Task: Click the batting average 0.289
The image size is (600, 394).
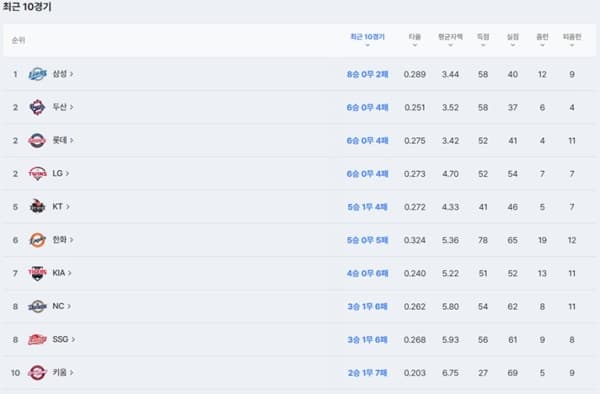Action: 415,74
